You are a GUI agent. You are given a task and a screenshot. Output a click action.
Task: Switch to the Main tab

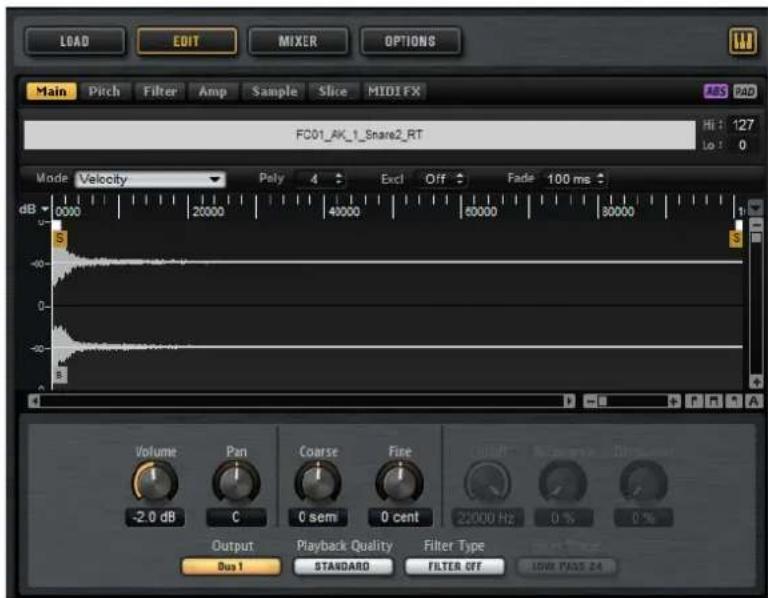tap(51, 92)
